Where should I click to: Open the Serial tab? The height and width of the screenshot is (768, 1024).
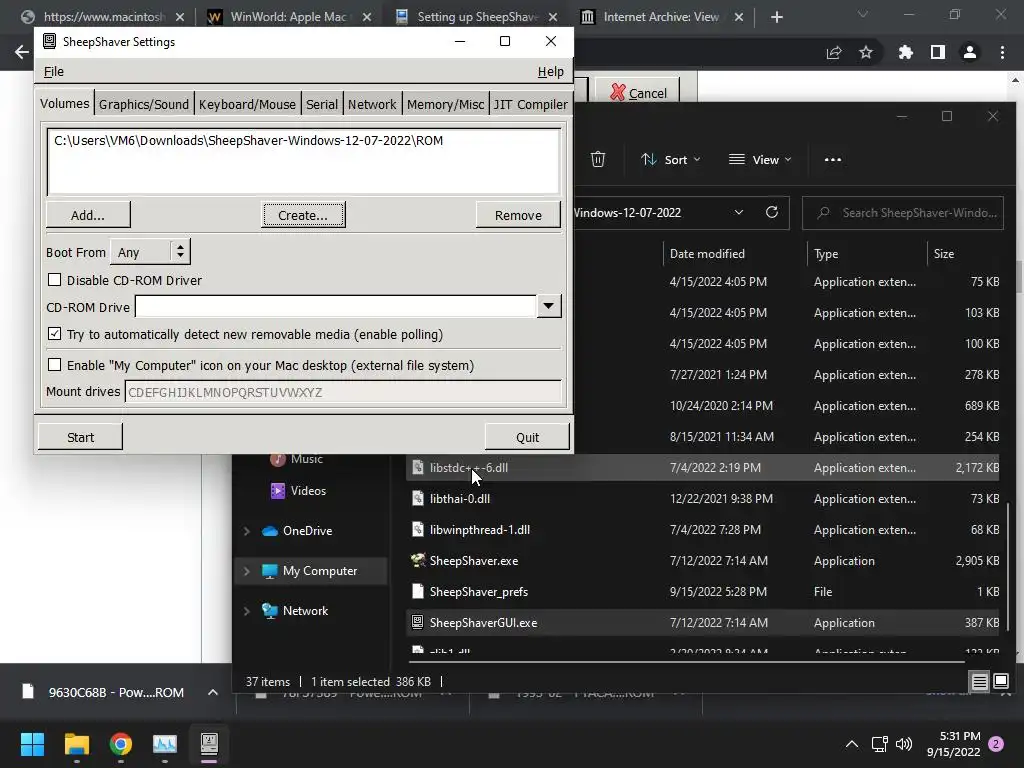(x=322, y=104)
